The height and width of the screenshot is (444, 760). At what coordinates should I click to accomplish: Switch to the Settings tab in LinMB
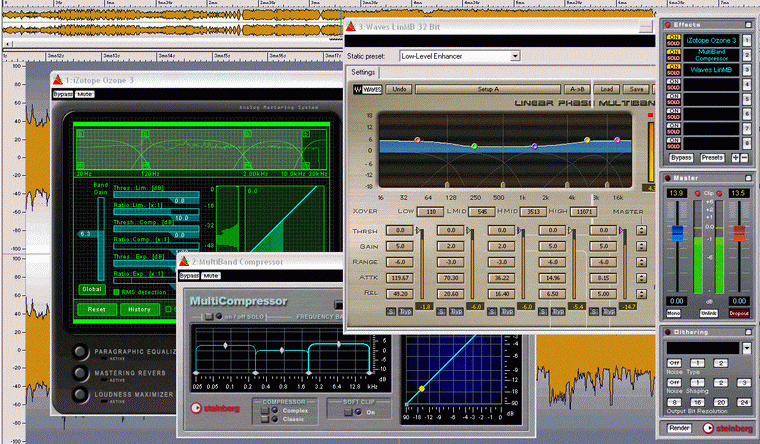[x=363, y=72]
